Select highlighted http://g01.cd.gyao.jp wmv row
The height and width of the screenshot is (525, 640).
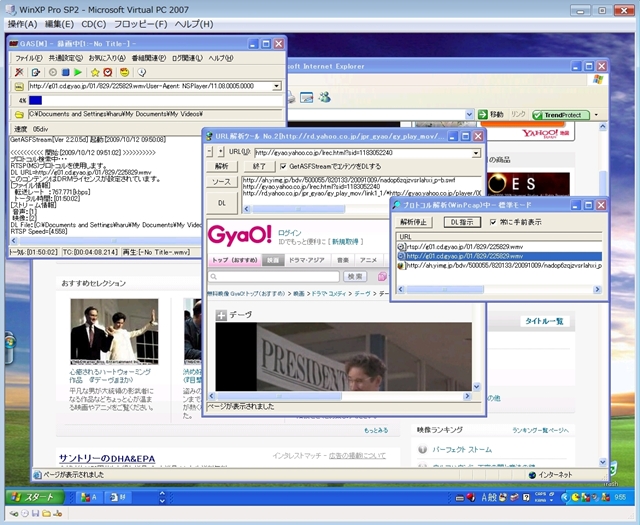pyautogui.click(x=499, y=256)
